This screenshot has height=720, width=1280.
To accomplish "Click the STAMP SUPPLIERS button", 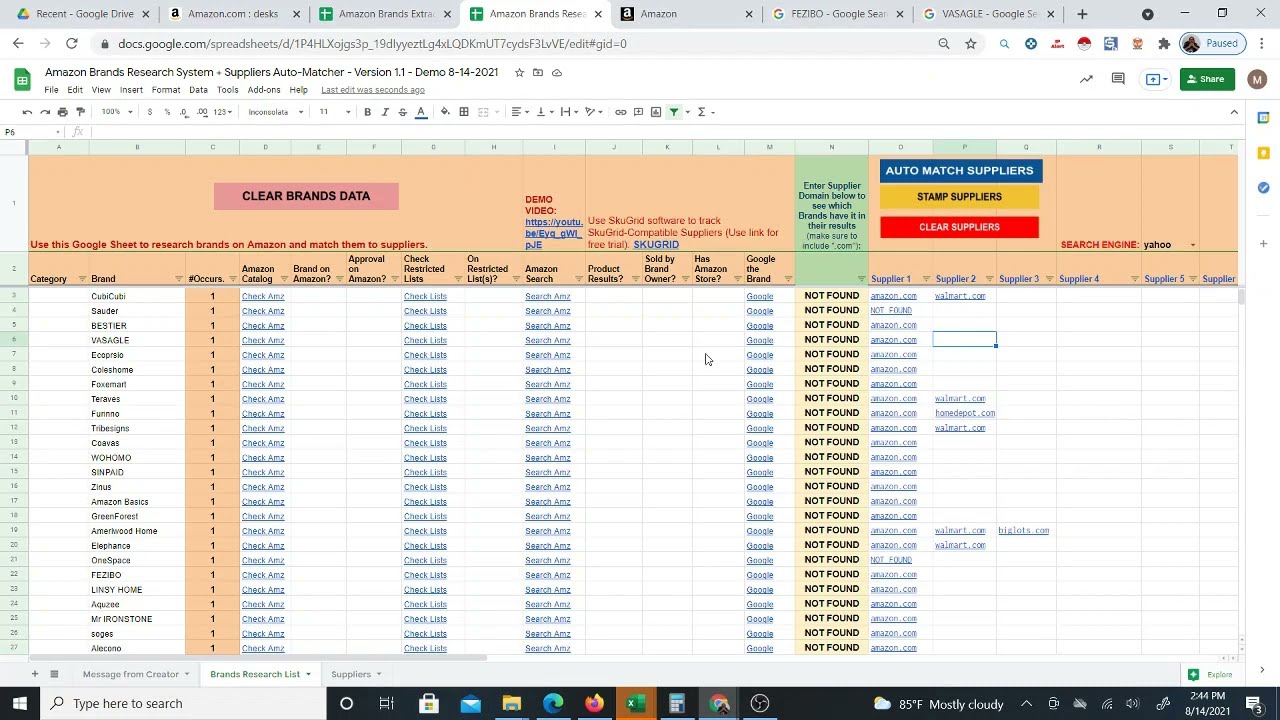I will pos(960,197).
